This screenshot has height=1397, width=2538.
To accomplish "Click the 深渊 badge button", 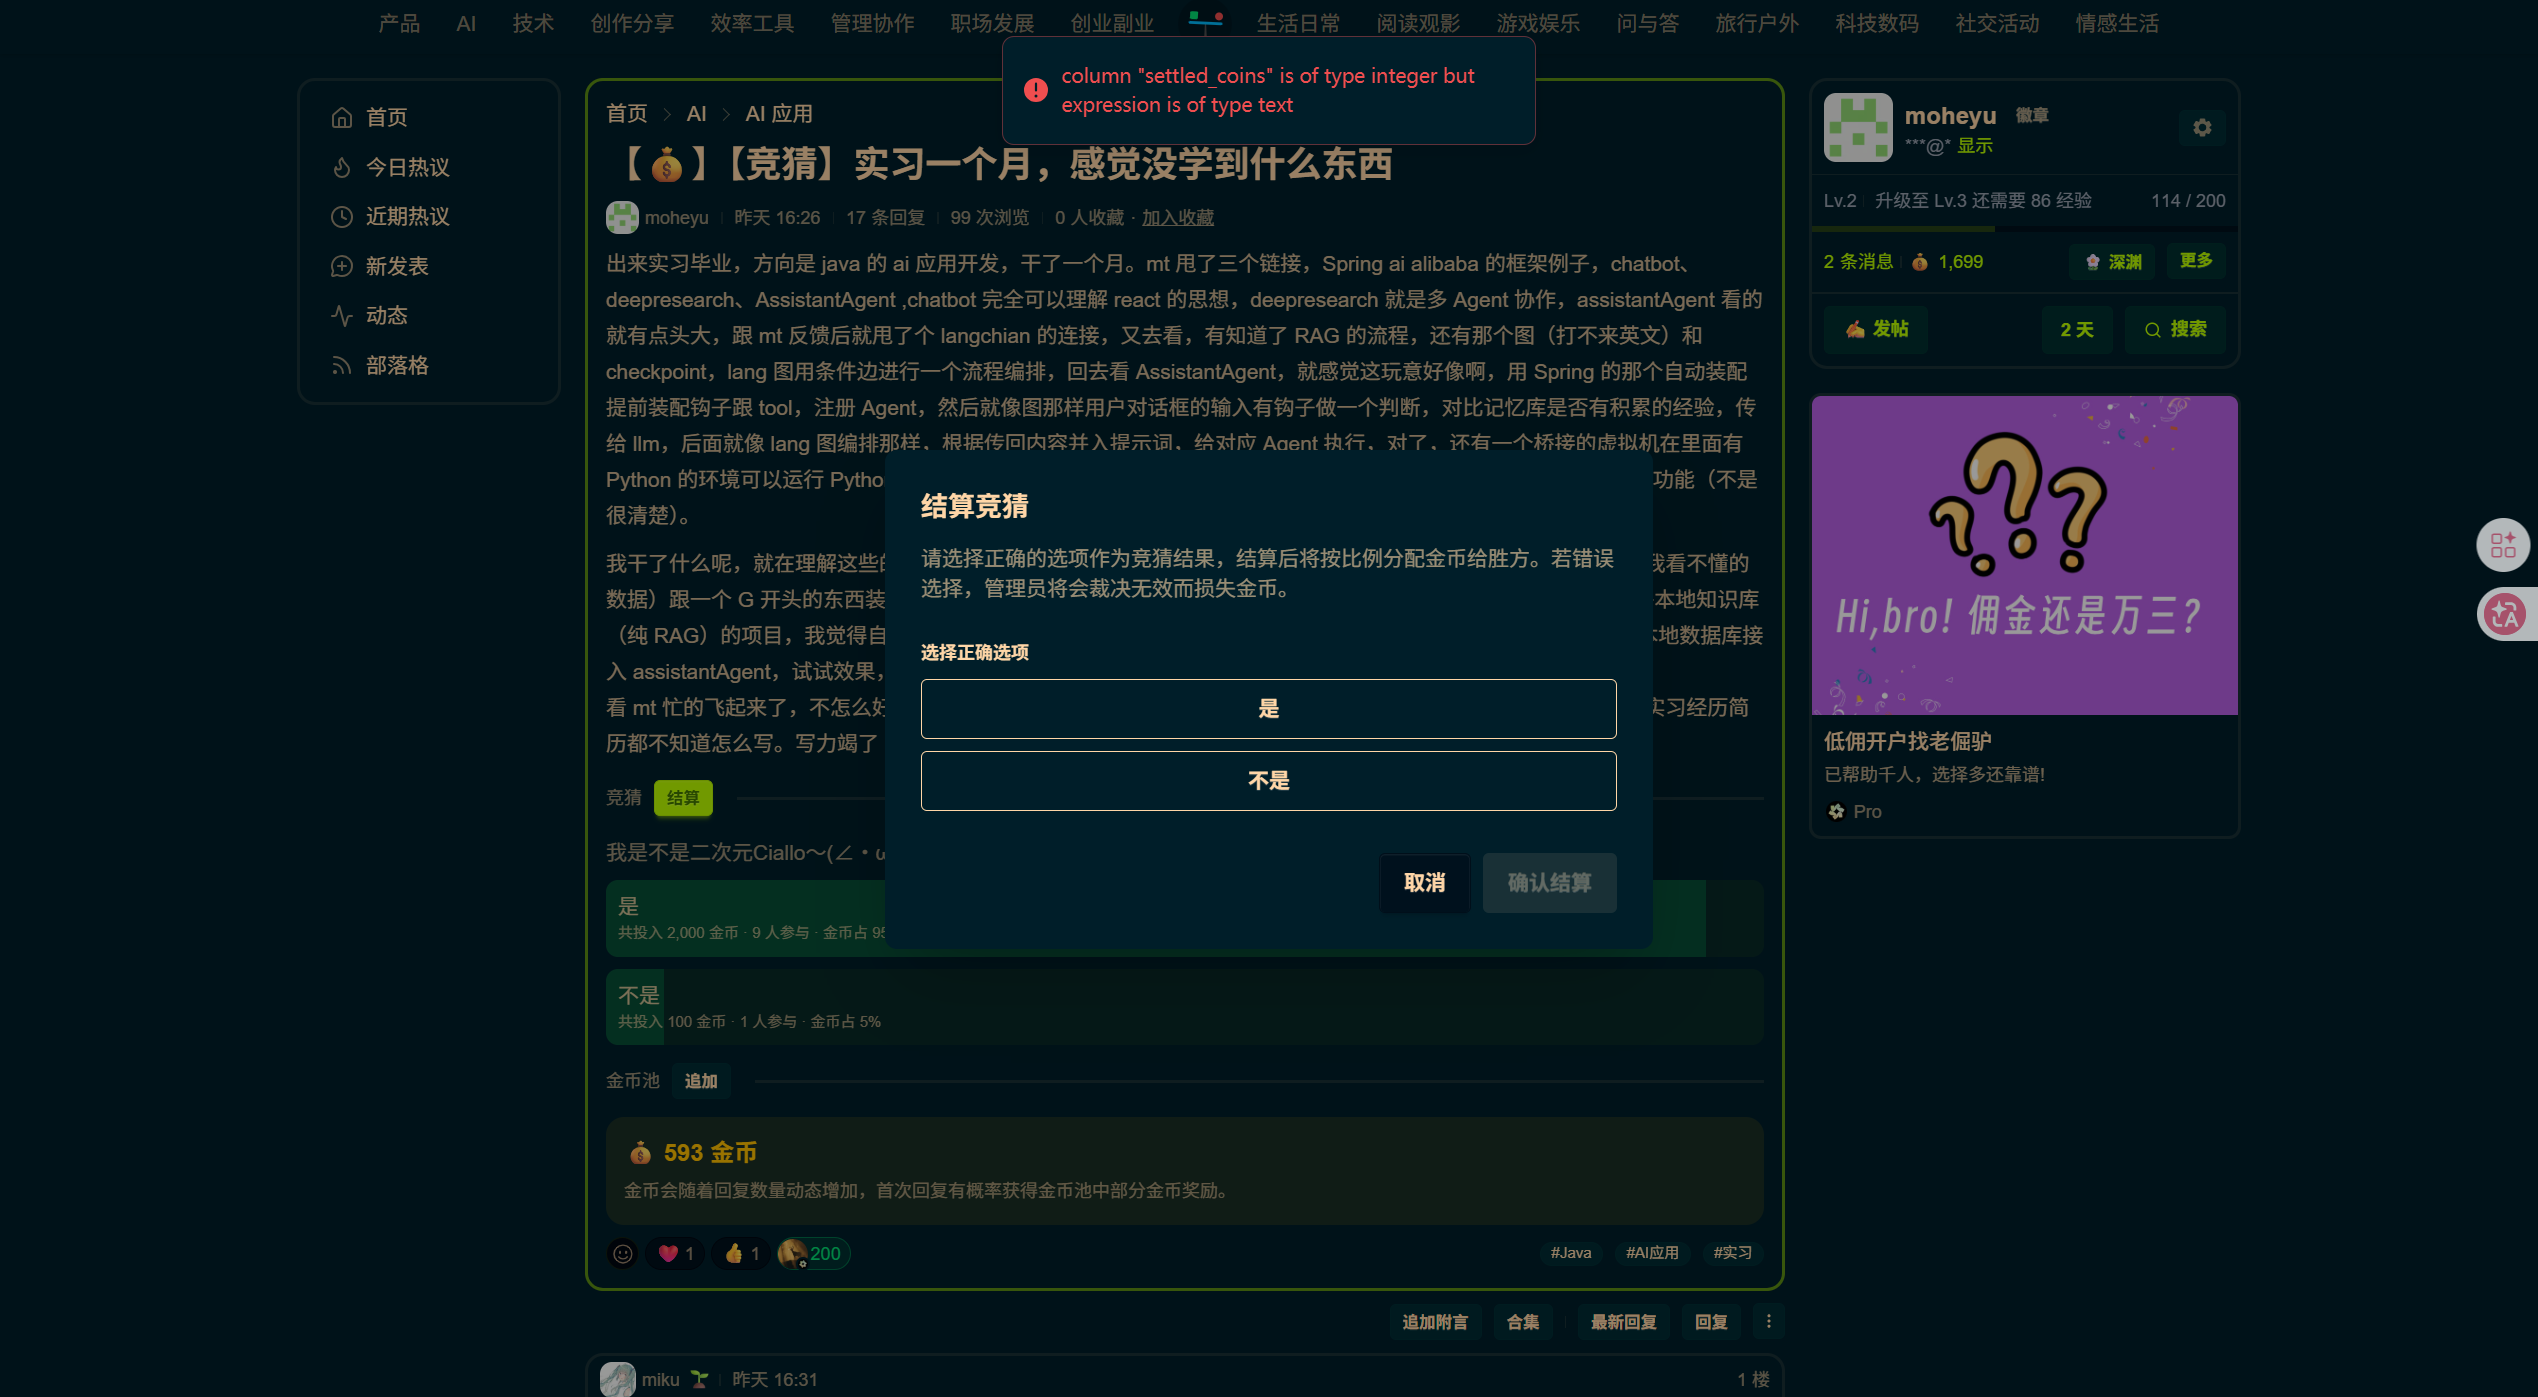I will point(2113,261).
